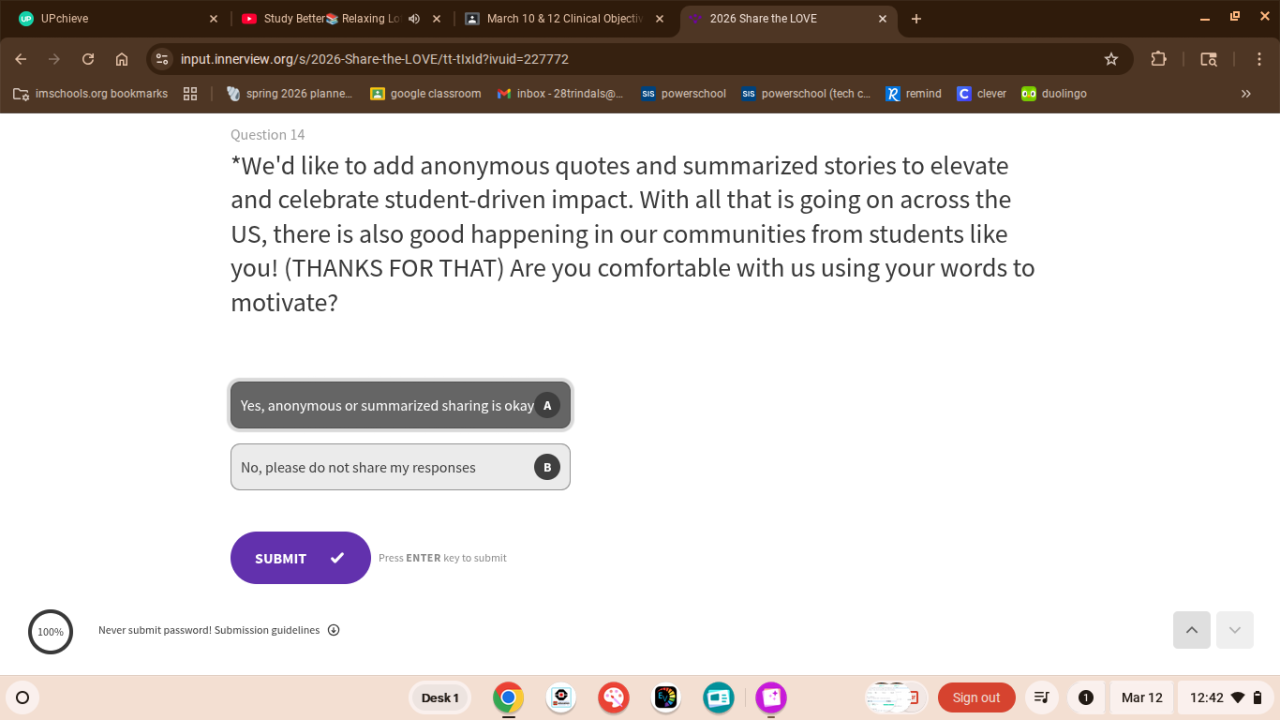The height and width of the screenshot is (720, 1280).
Task: Click the address bar URL field
Action: pyautogui.click(x=600, y=59)
